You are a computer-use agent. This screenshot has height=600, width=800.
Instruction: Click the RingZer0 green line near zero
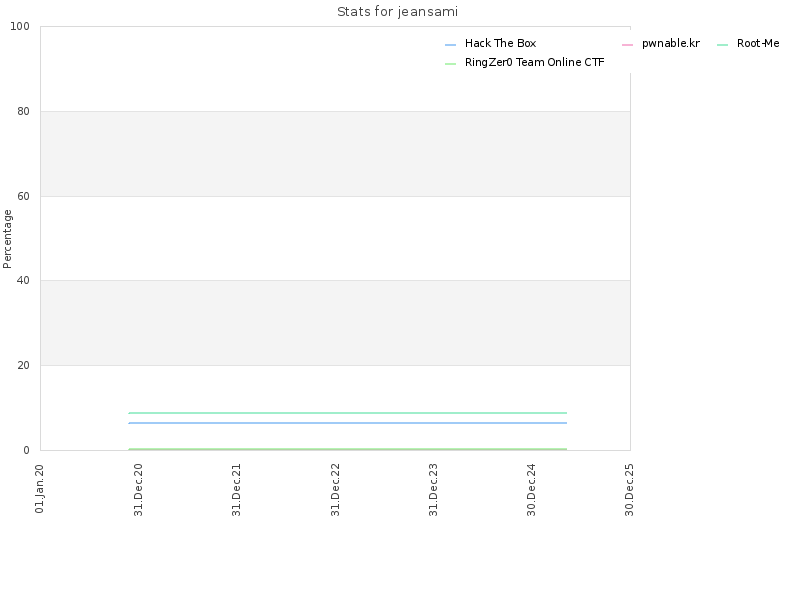(347, 449)
